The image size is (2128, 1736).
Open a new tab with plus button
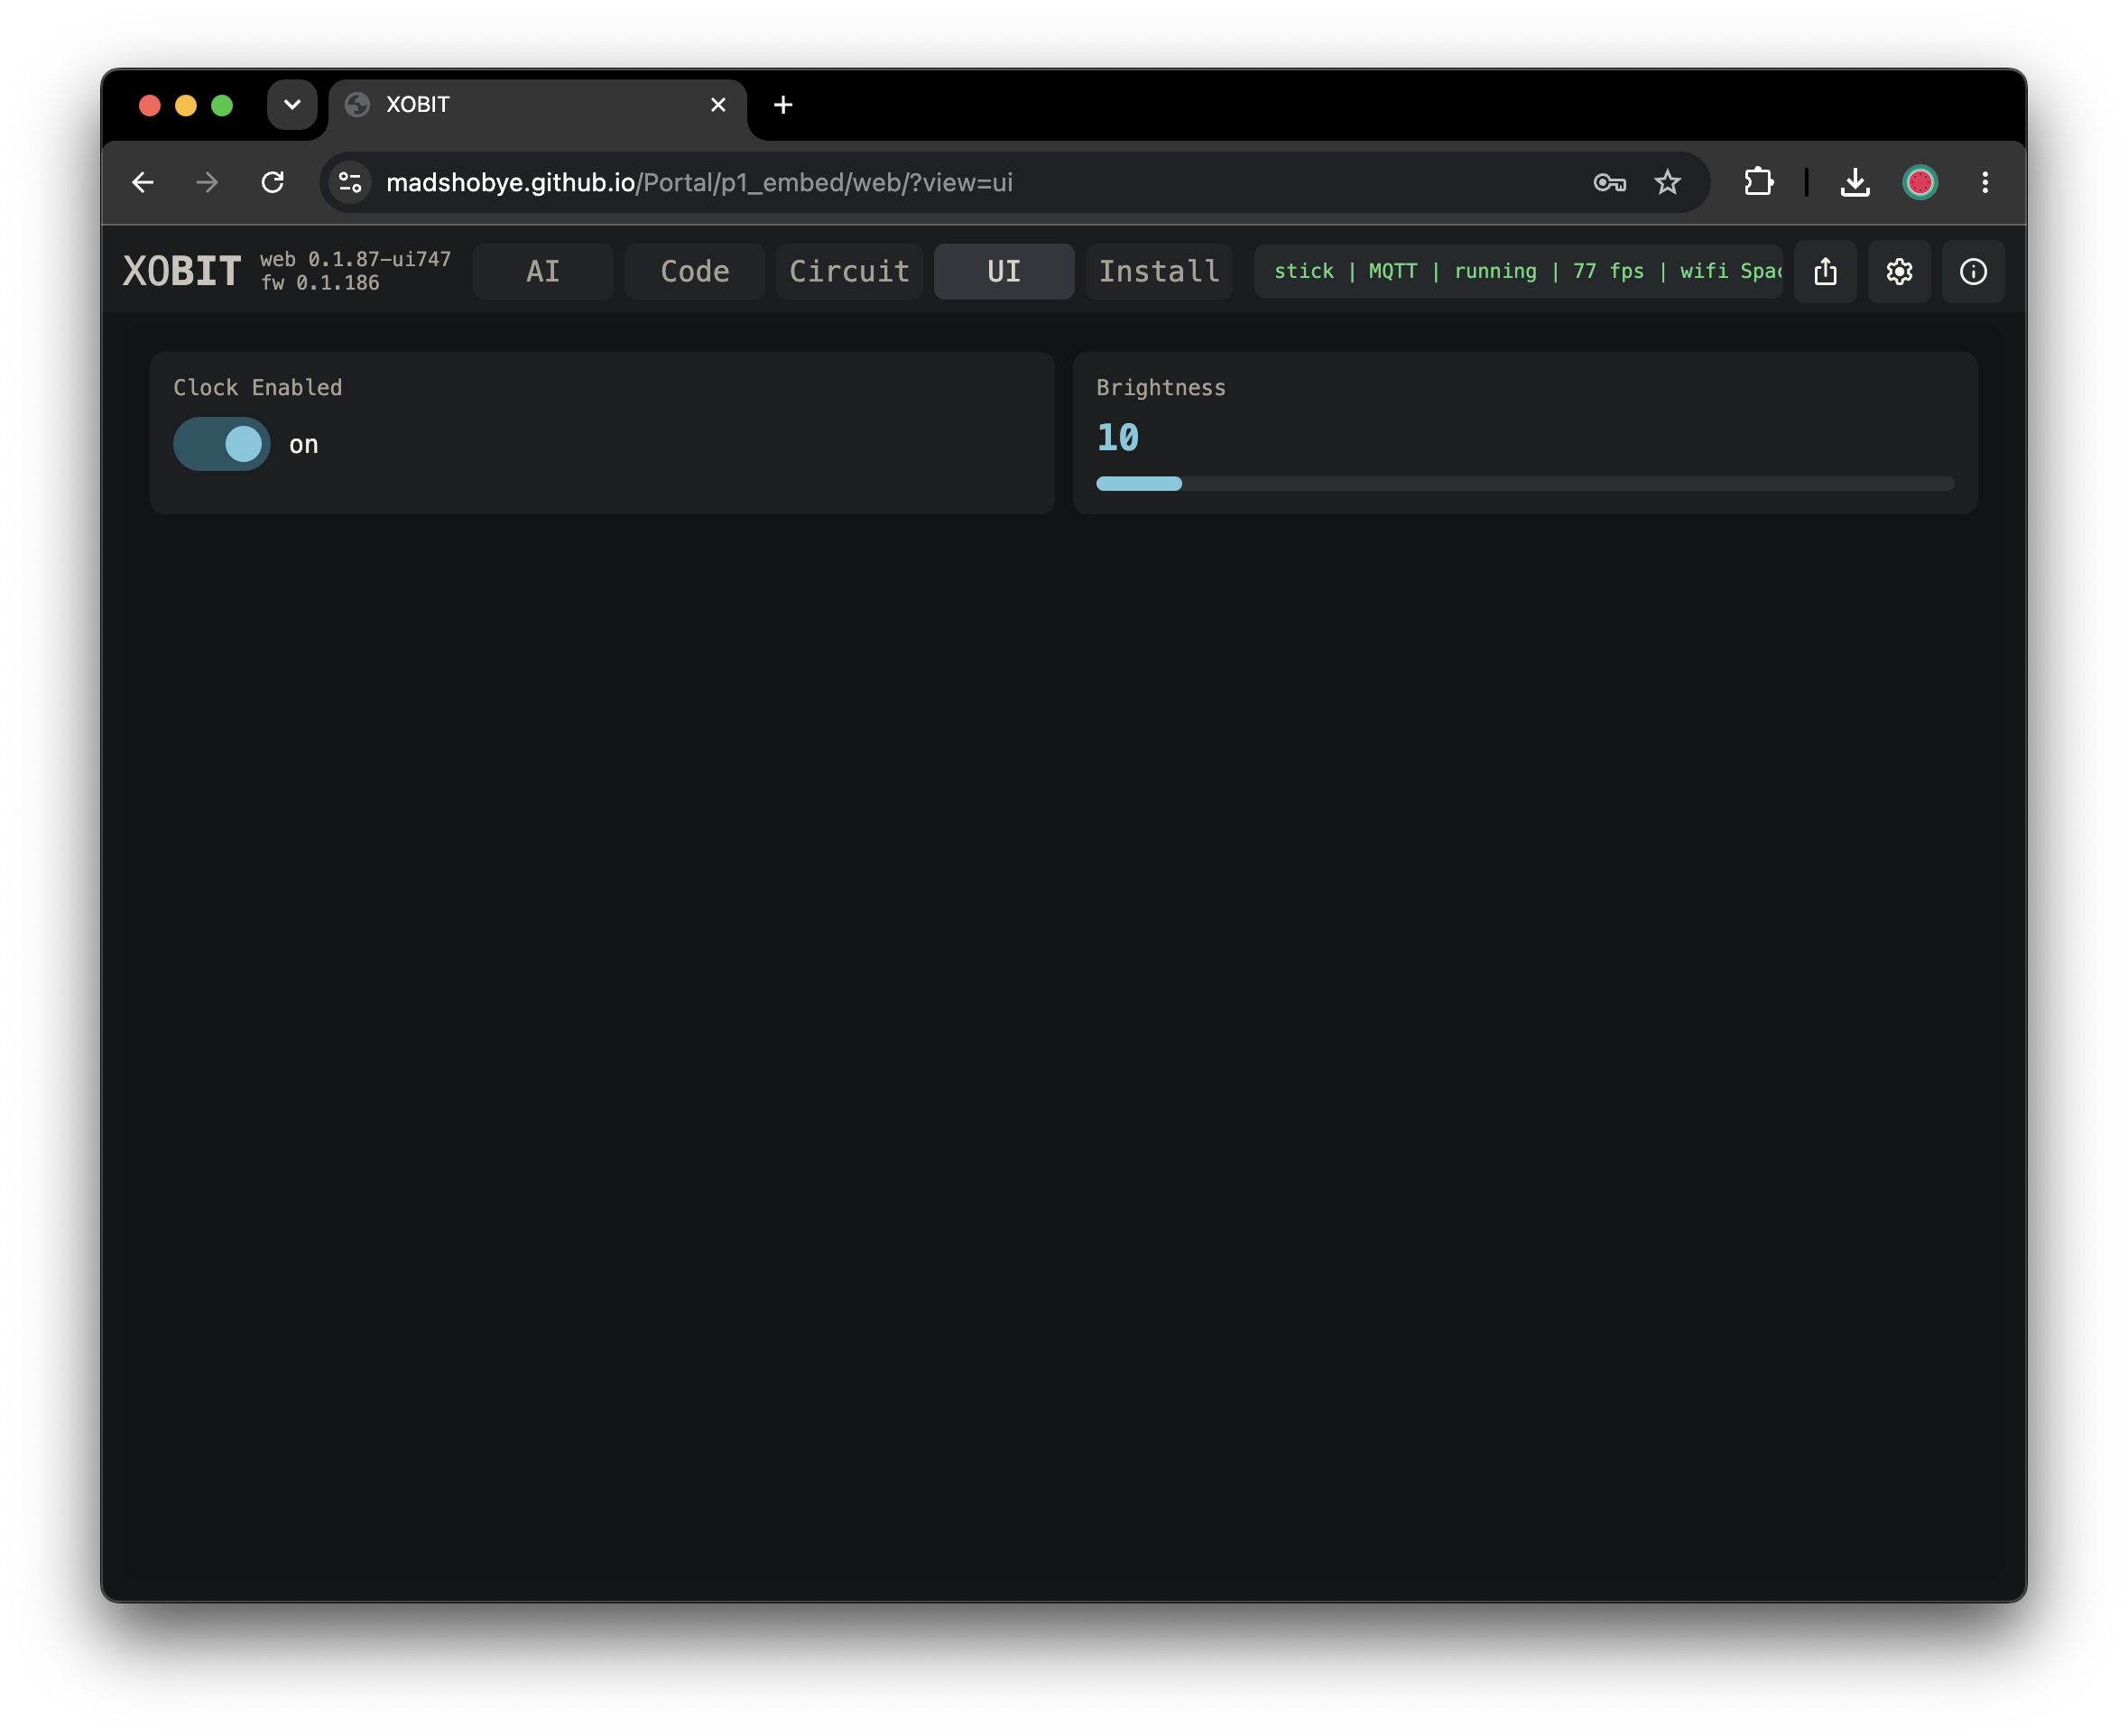783,105
